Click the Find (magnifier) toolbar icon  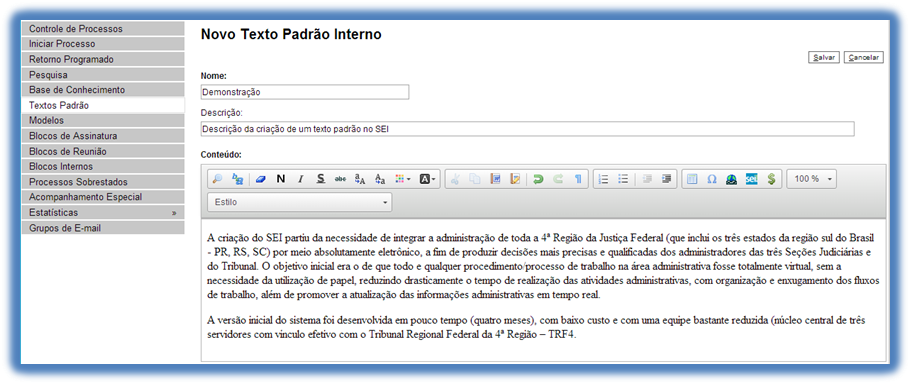pos(218,179)
